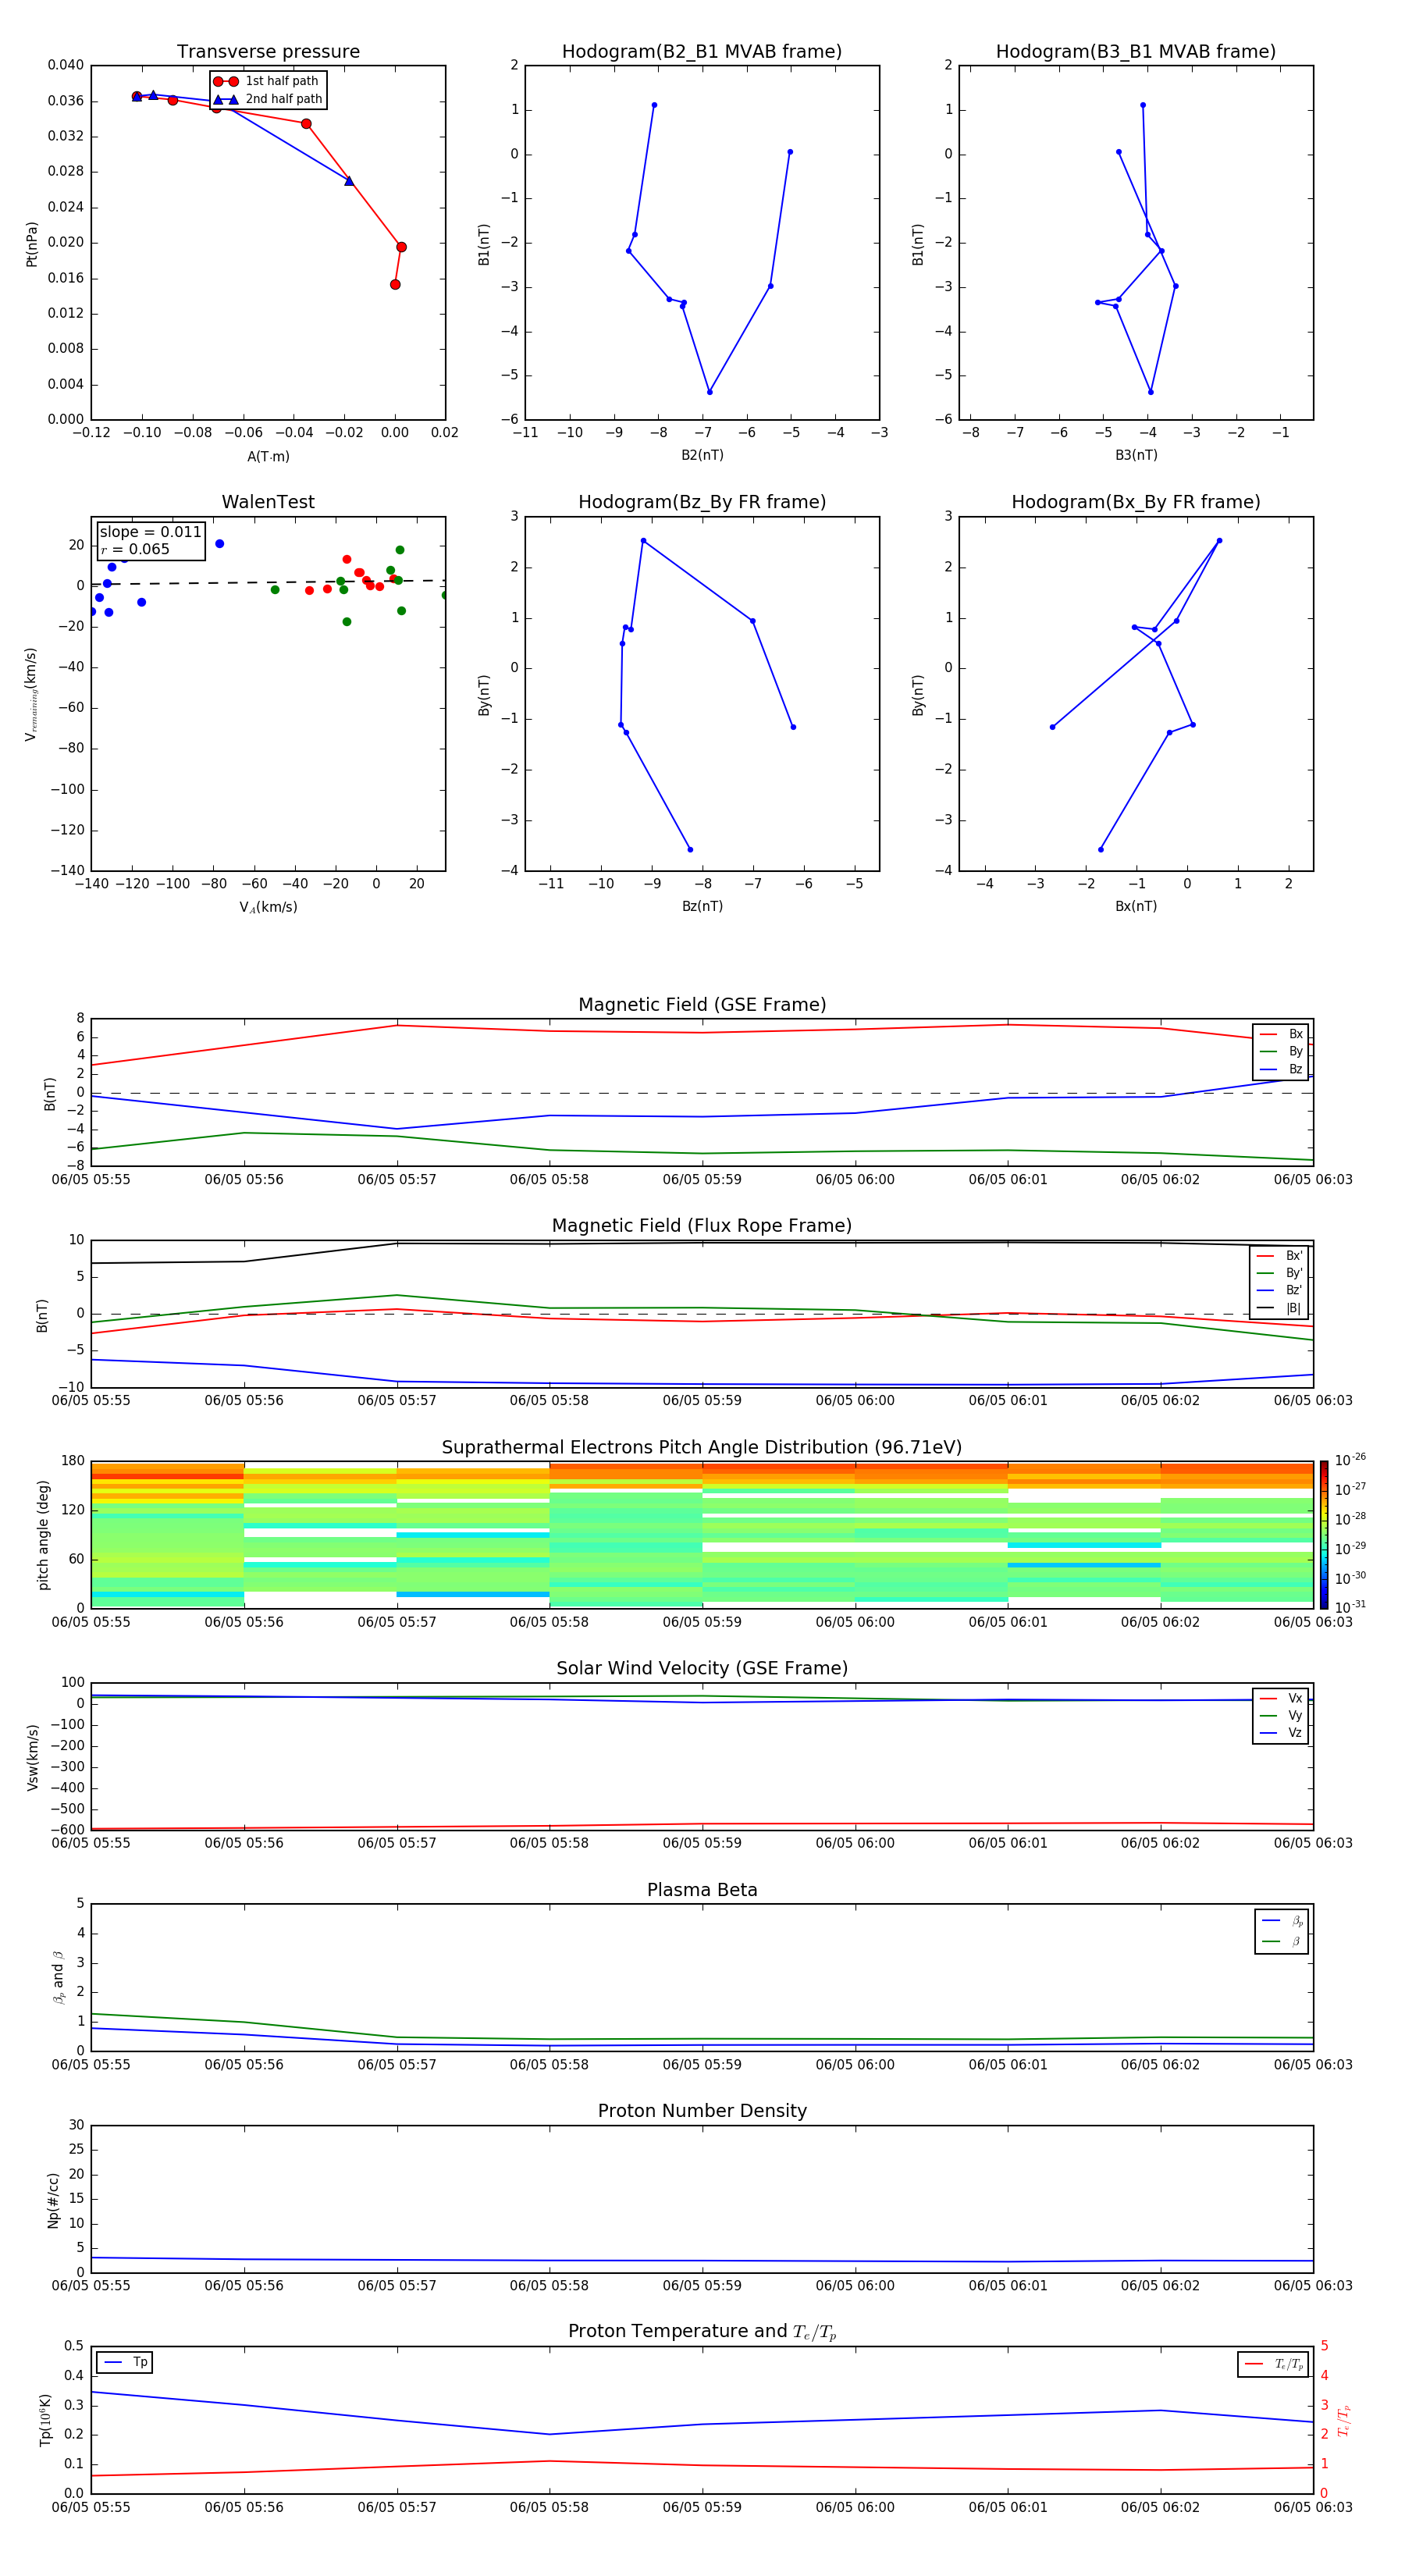Click the blue WalenTest dot near VA -77
This screenshot has height=2576, width=1405.
tap(220, 544)
